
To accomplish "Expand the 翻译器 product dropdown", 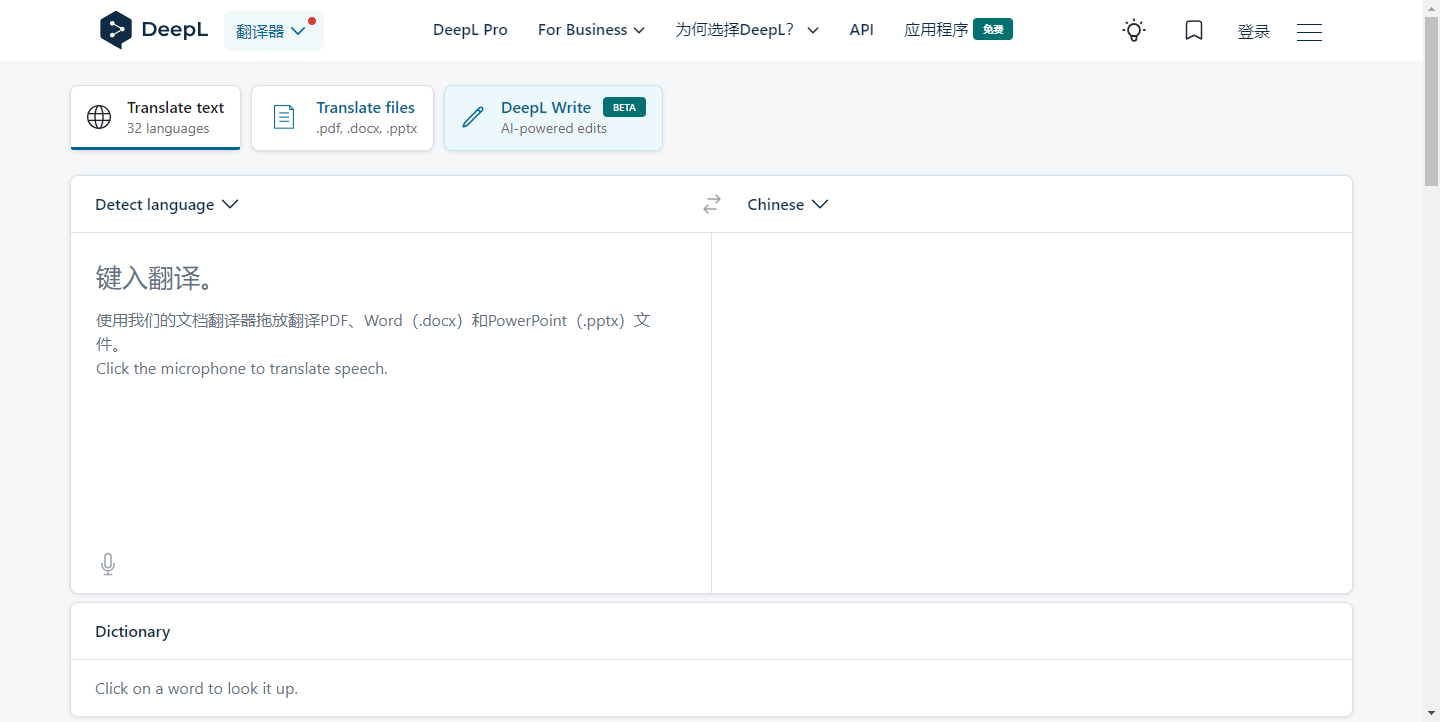I will [273, 31].
